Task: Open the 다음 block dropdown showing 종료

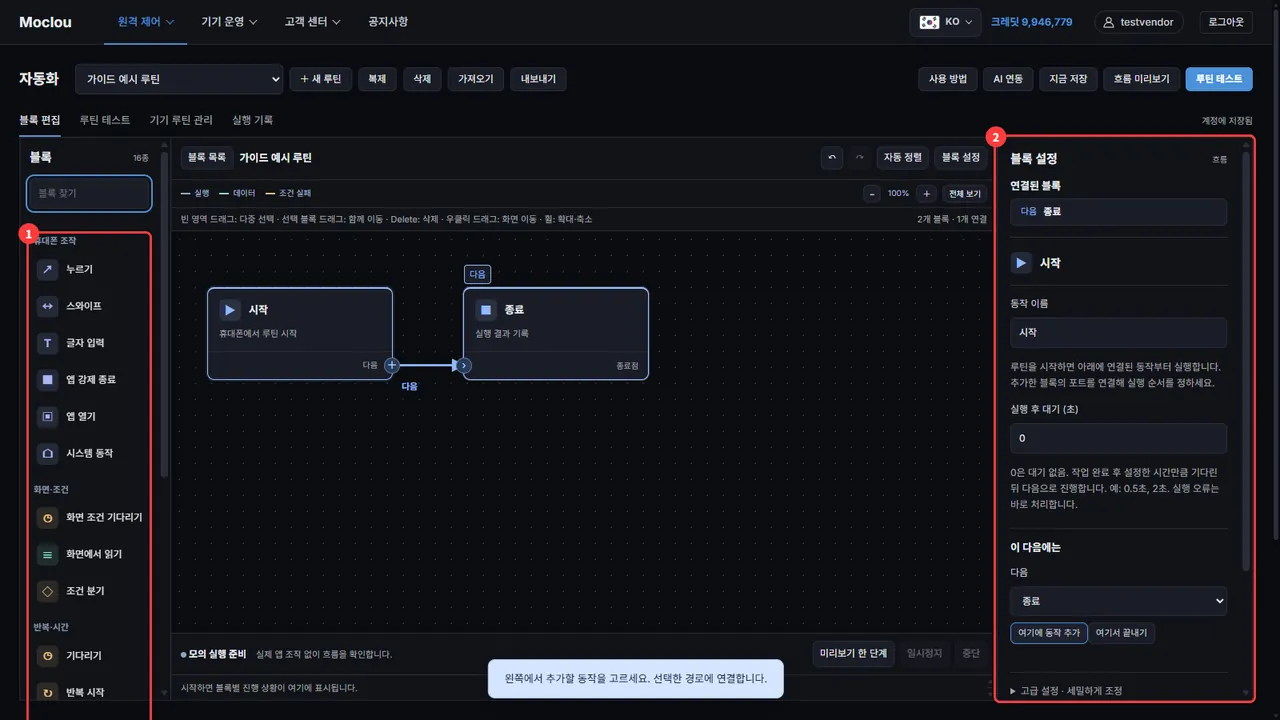Action: [x=1118, y=601]
